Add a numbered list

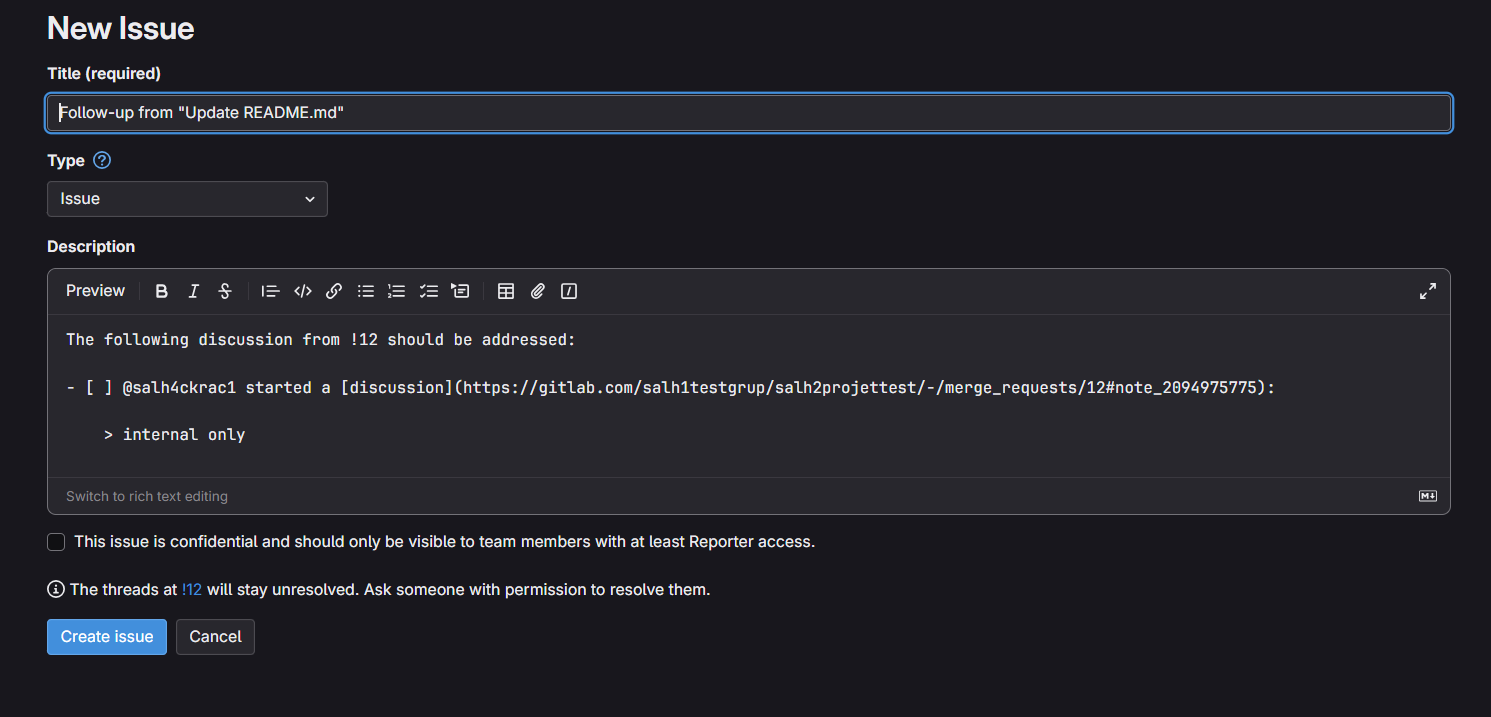pyautogui.click(x=397, y=291)
